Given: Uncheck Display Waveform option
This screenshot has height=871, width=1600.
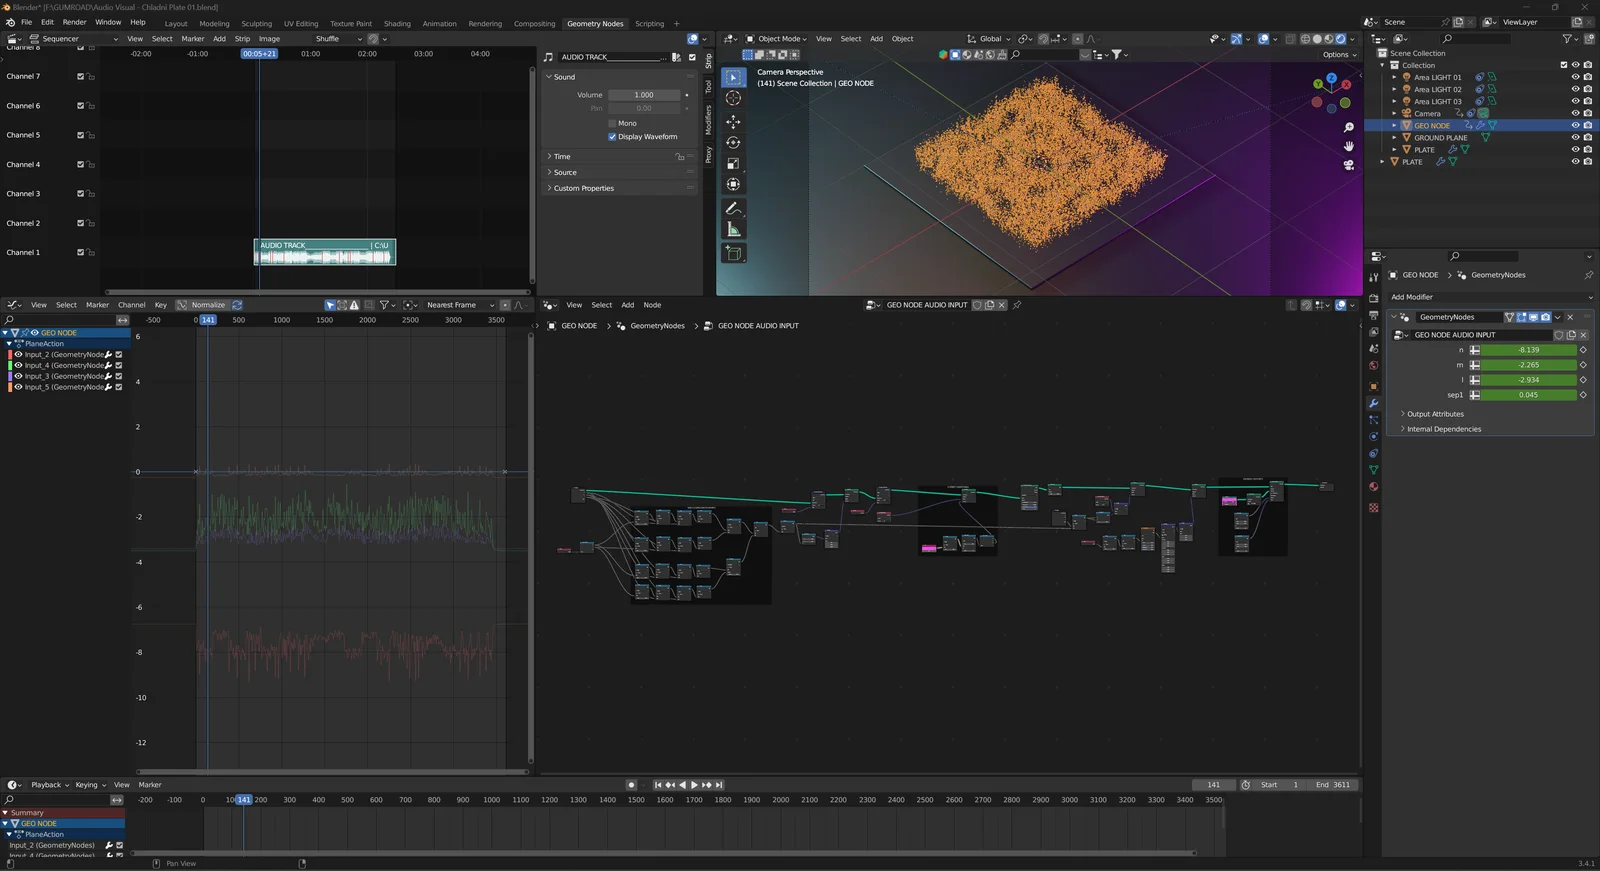Looking at the screenshot, I should click(612, 137).
